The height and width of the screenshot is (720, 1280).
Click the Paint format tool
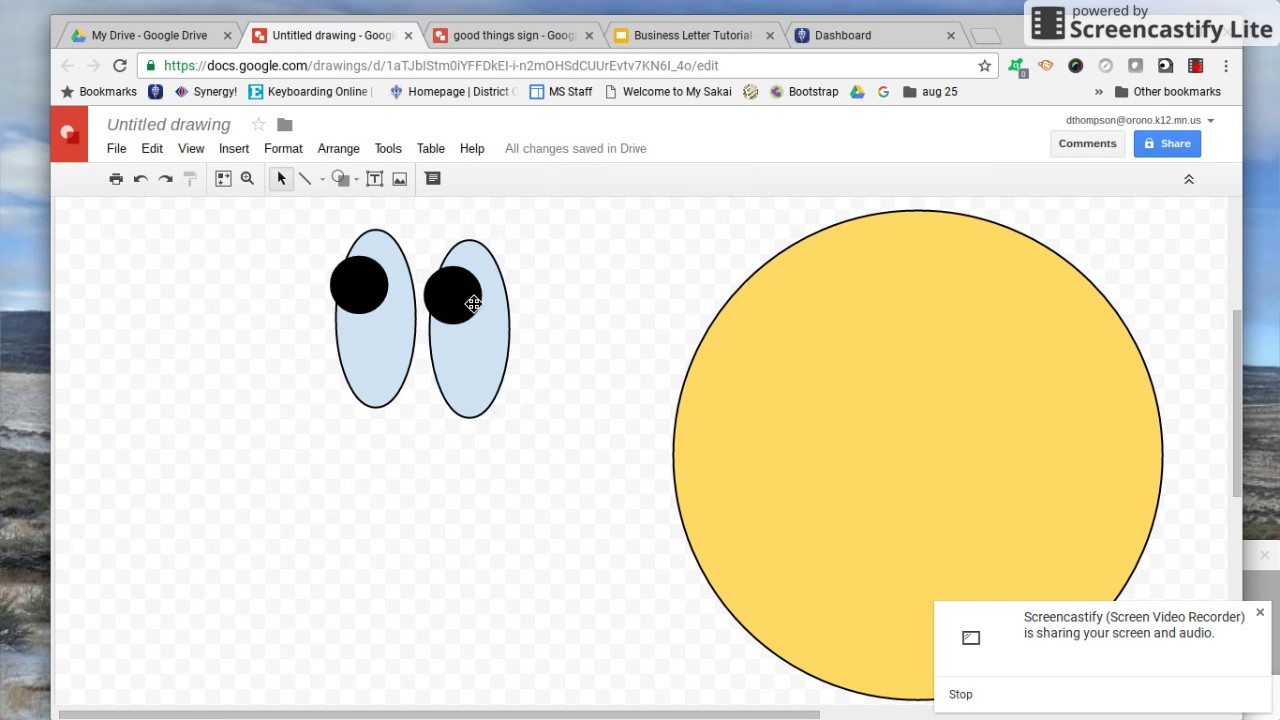190,178
